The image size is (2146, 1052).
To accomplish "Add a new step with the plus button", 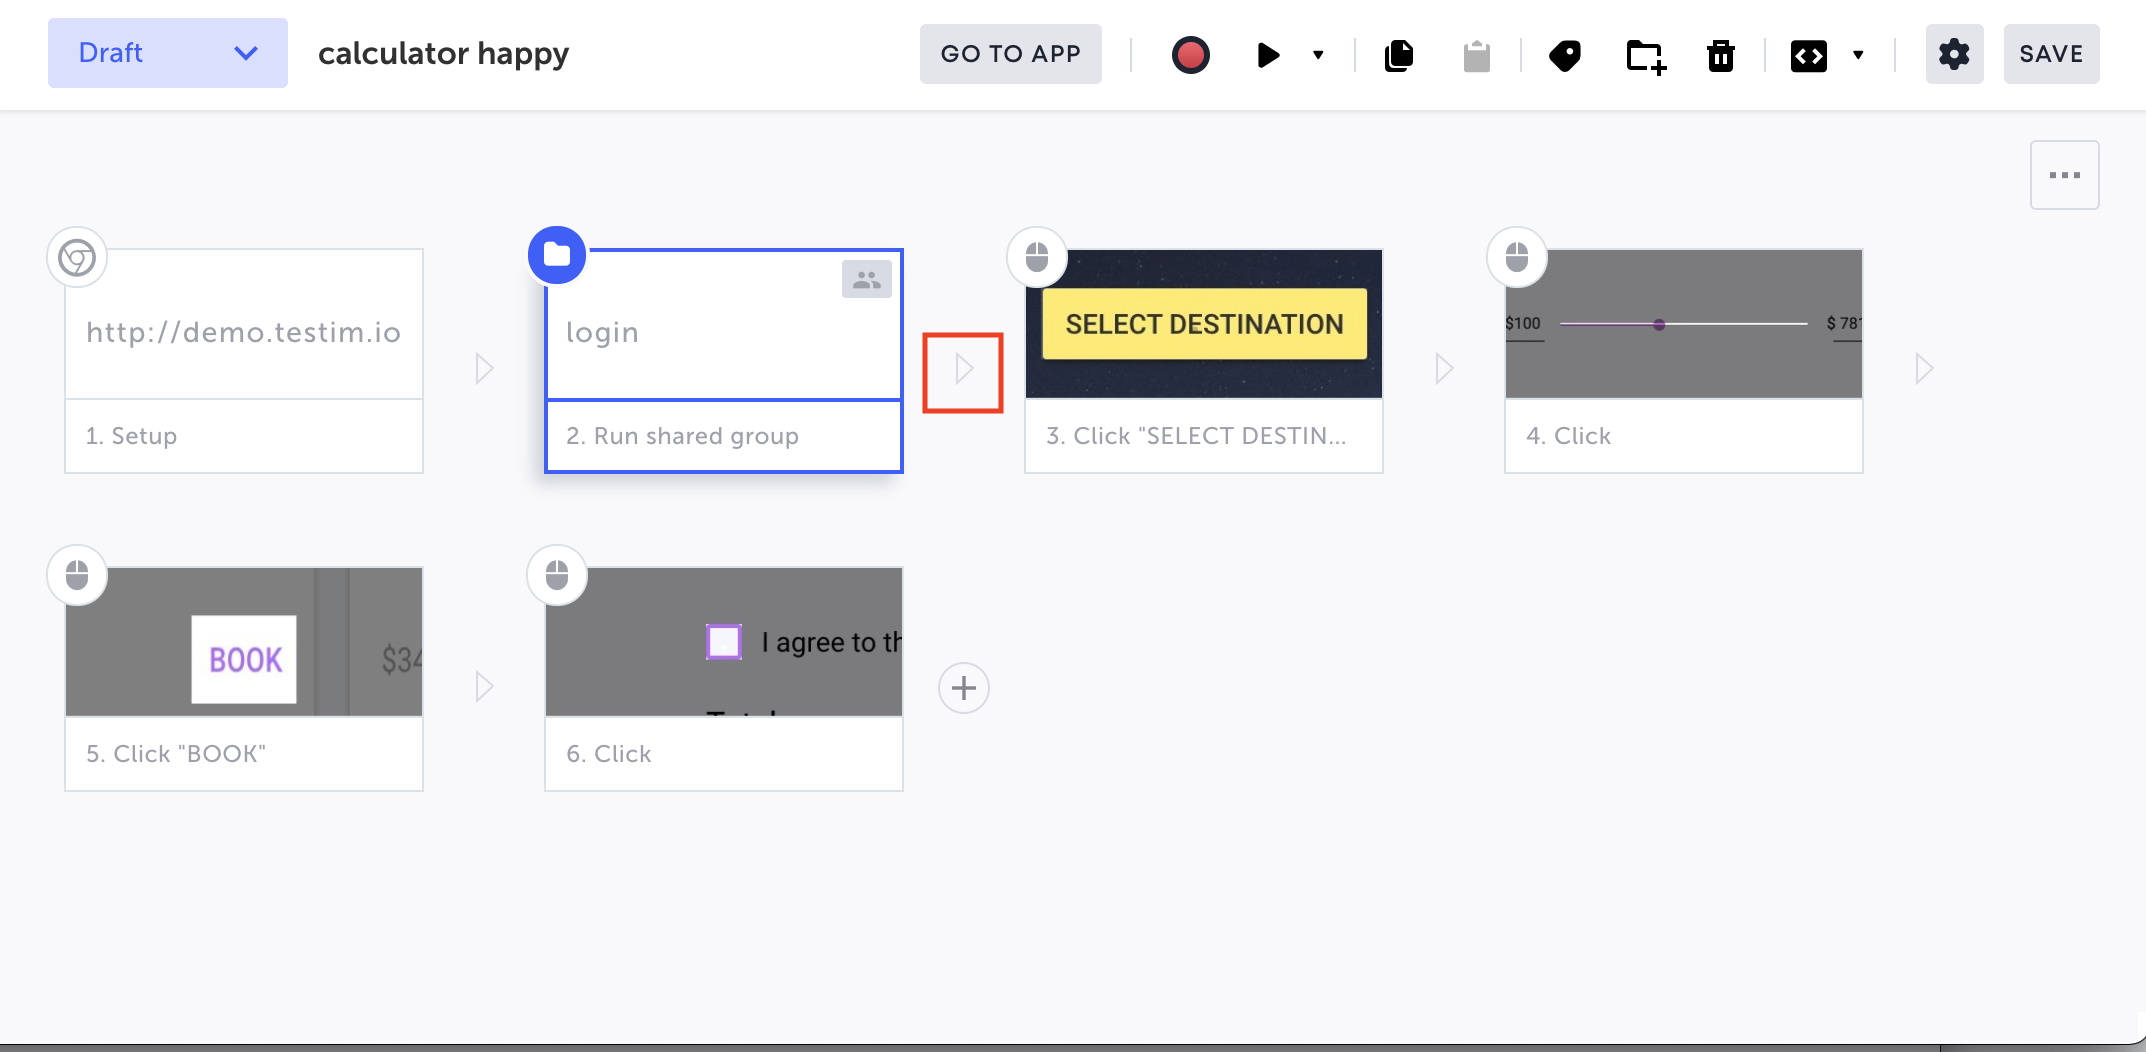I will pos(964,688).
